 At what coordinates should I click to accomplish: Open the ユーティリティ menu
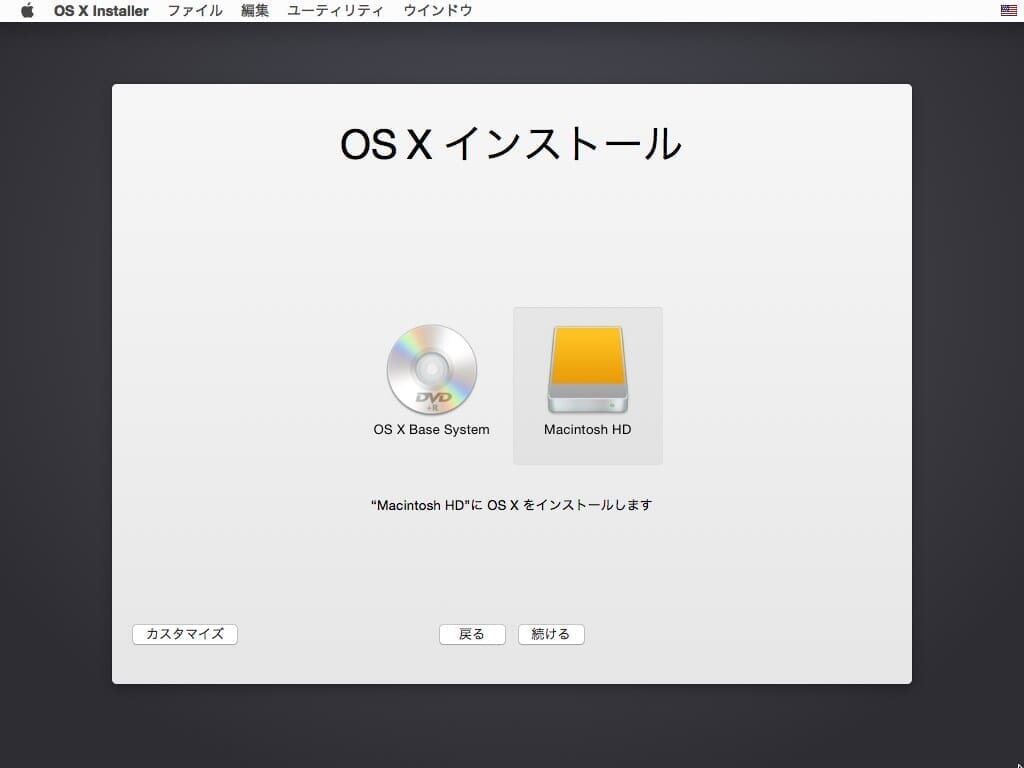pyautogui.click(x=335, y=11)
